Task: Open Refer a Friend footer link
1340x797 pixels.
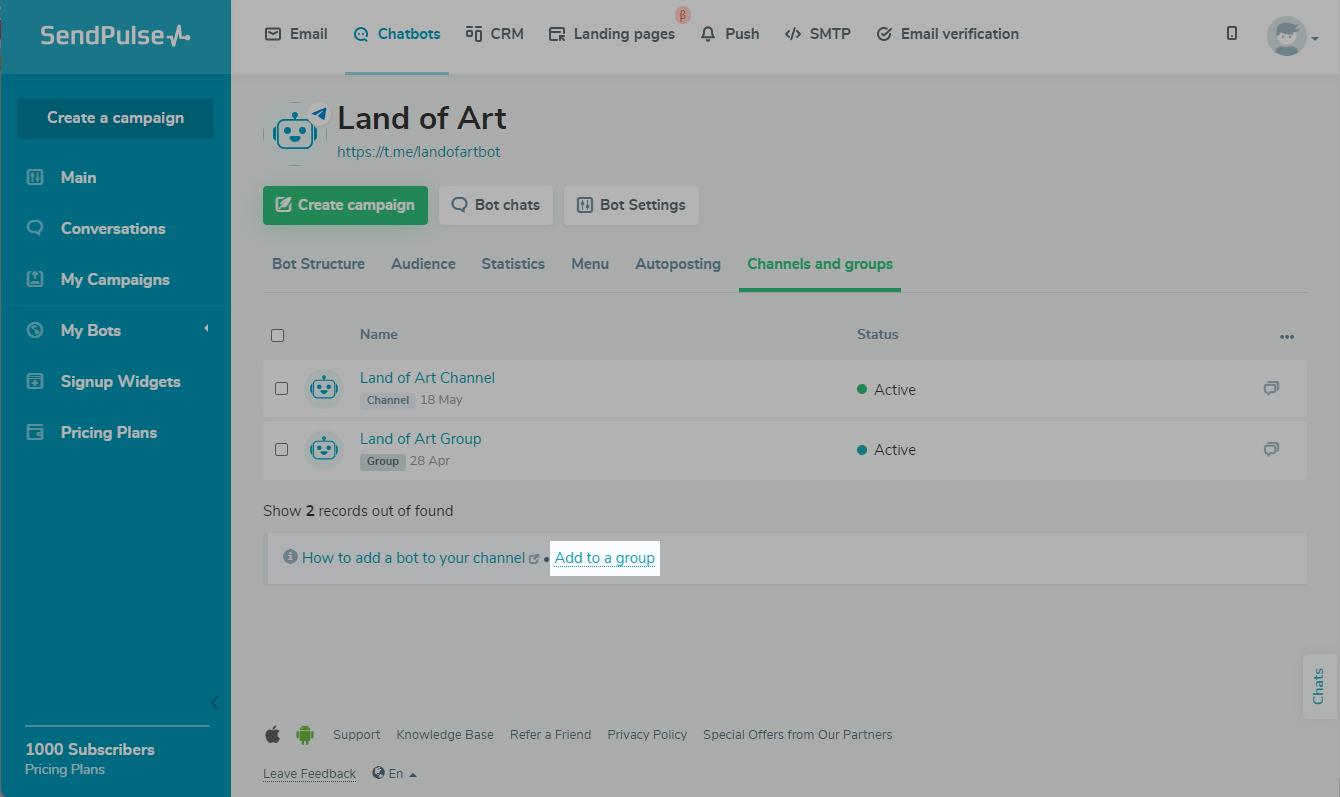Action: pyautogui.click(x=550, y=735)
